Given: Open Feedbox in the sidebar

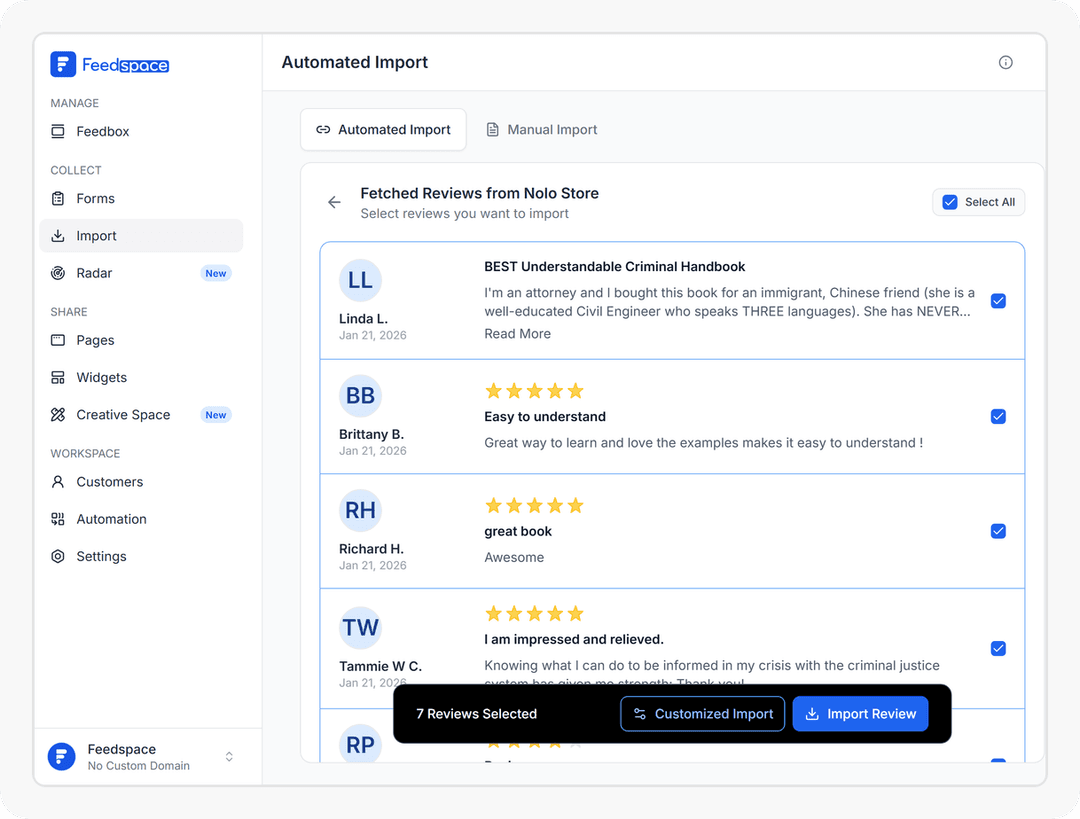Looking at the screenshot, I should pos(141,132).
